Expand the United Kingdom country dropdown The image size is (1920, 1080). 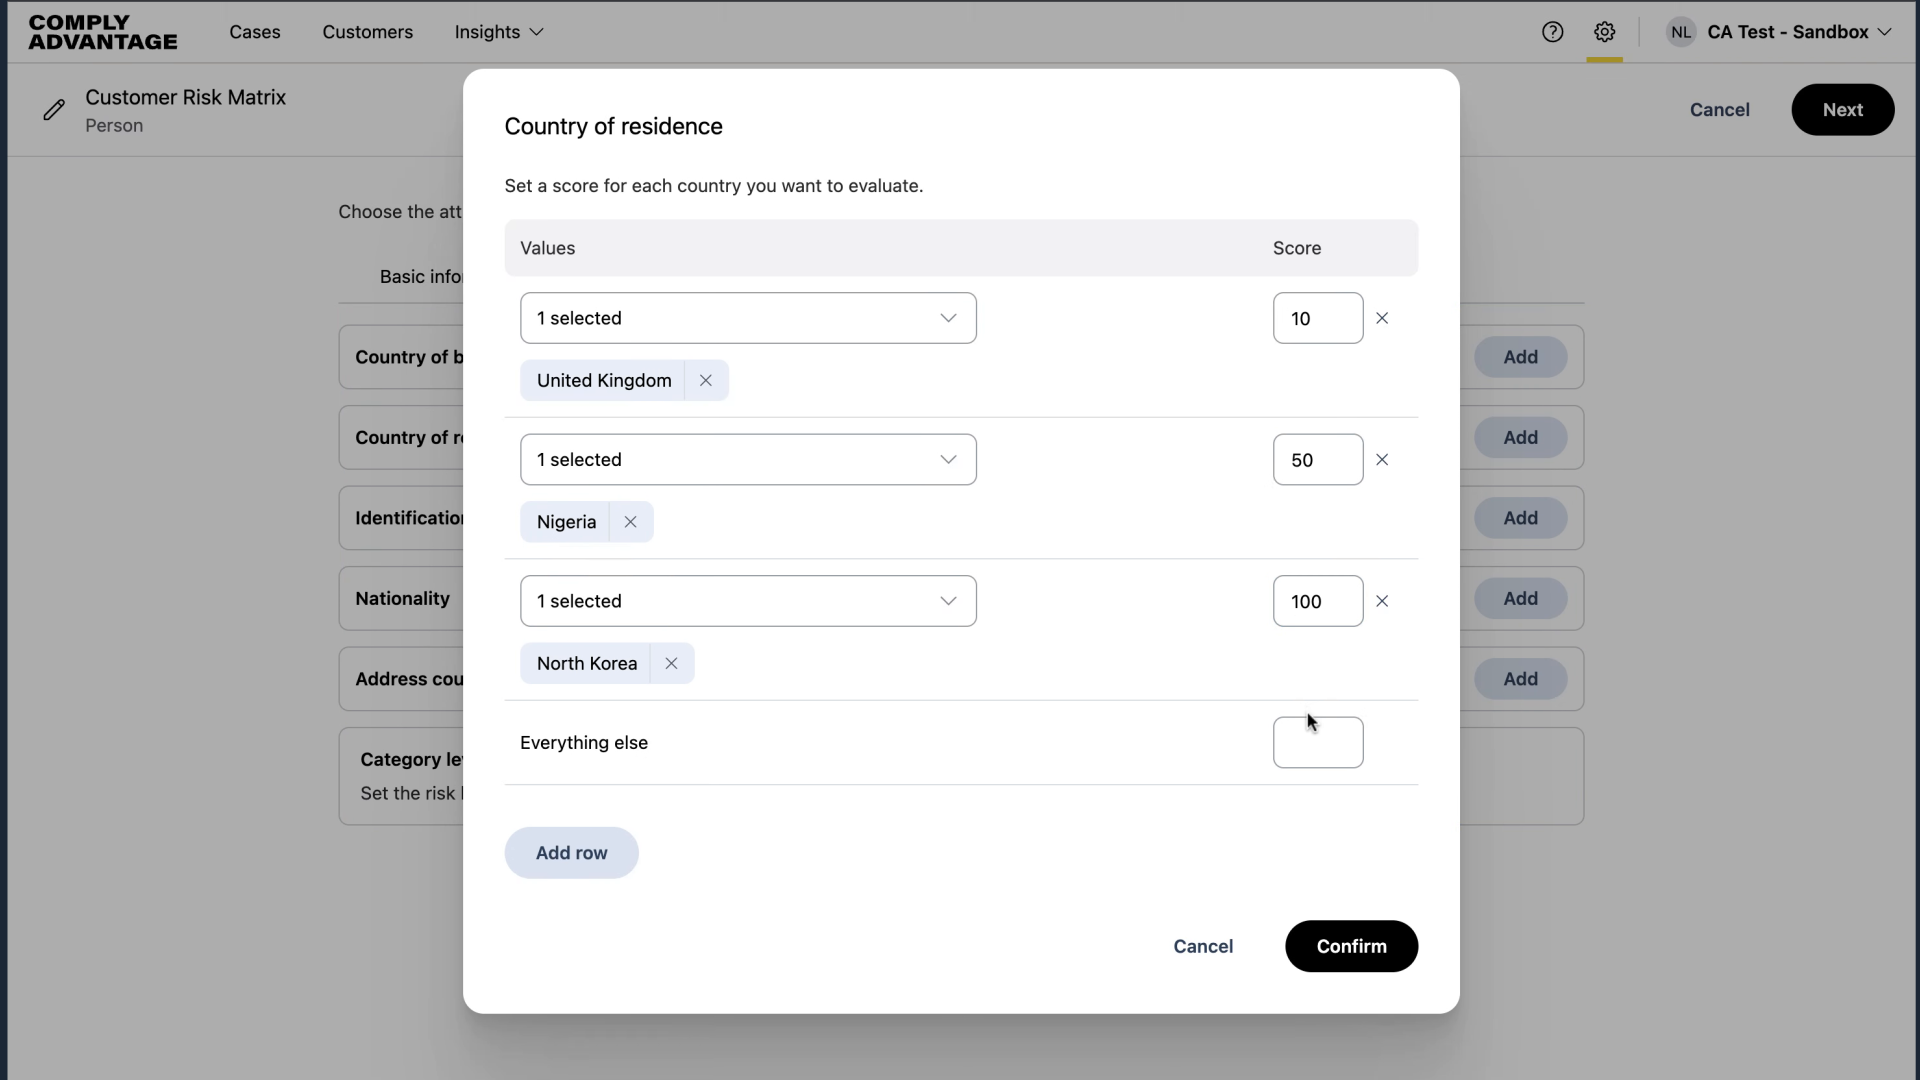pyautogui.click(x=748, y=318)
